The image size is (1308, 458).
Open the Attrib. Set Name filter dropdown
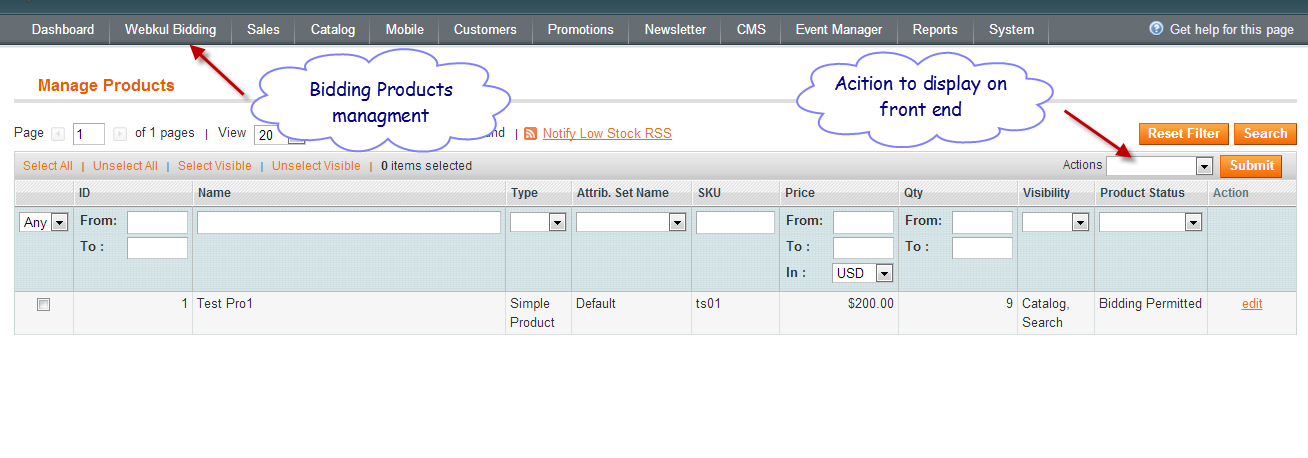coord(631,222)
